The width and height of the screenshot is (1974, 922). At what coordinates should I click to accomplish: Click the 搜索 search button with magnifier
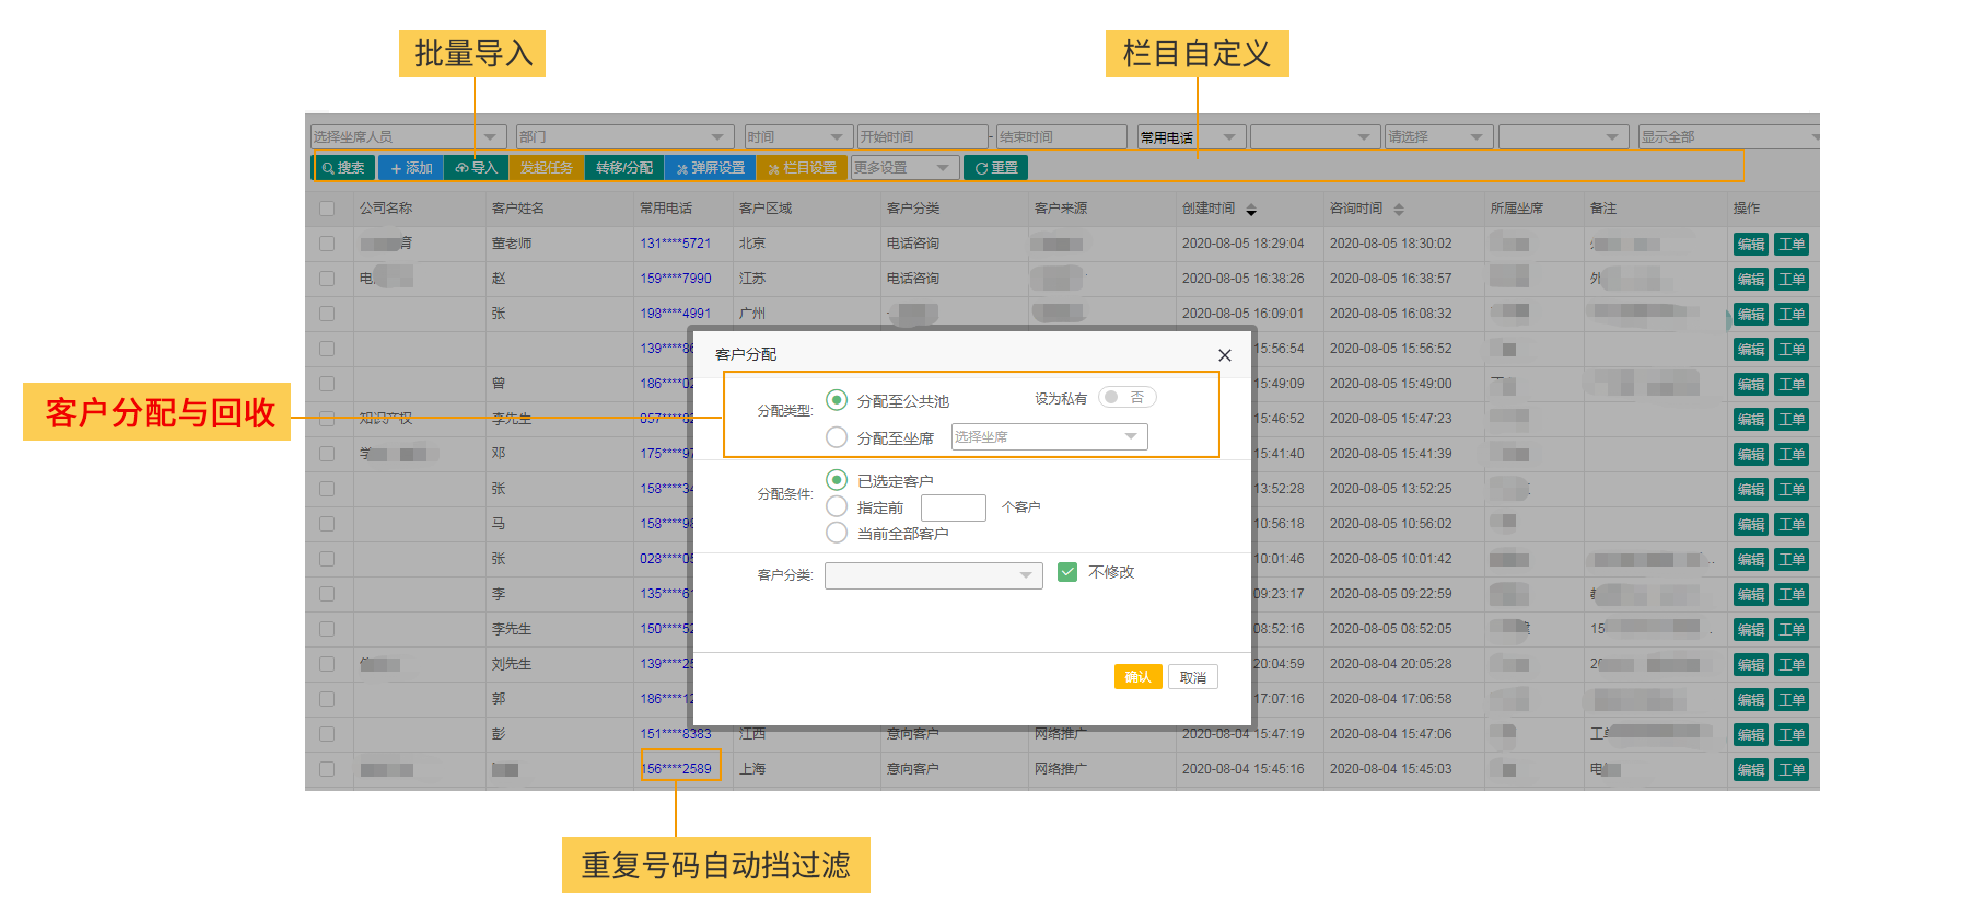343,168
